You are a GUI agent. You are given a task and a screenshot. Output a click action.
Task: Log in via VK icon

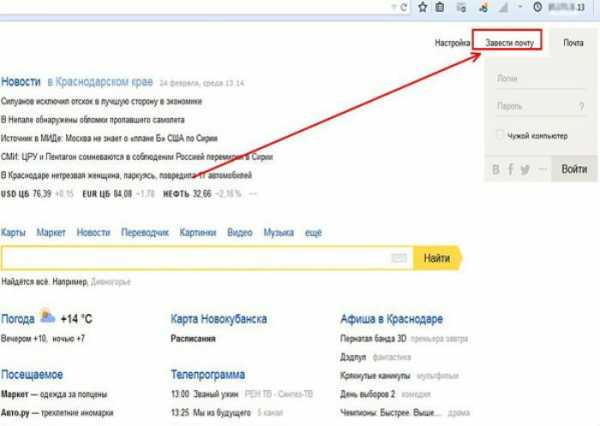pos(496,169)
